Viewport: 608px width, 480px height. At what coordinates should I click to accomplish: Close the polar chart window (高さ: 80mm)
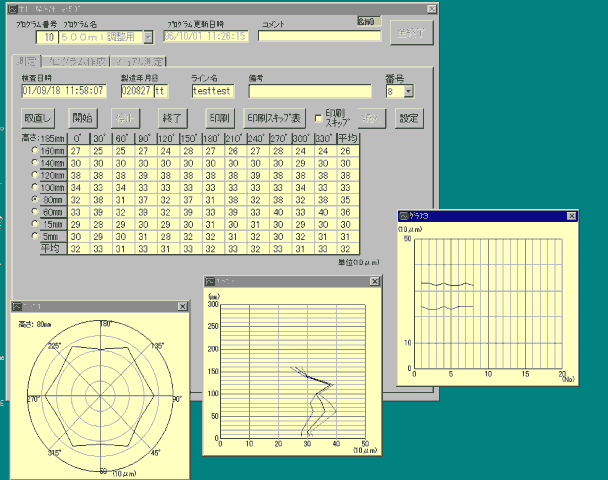click(x=183, y=306)
